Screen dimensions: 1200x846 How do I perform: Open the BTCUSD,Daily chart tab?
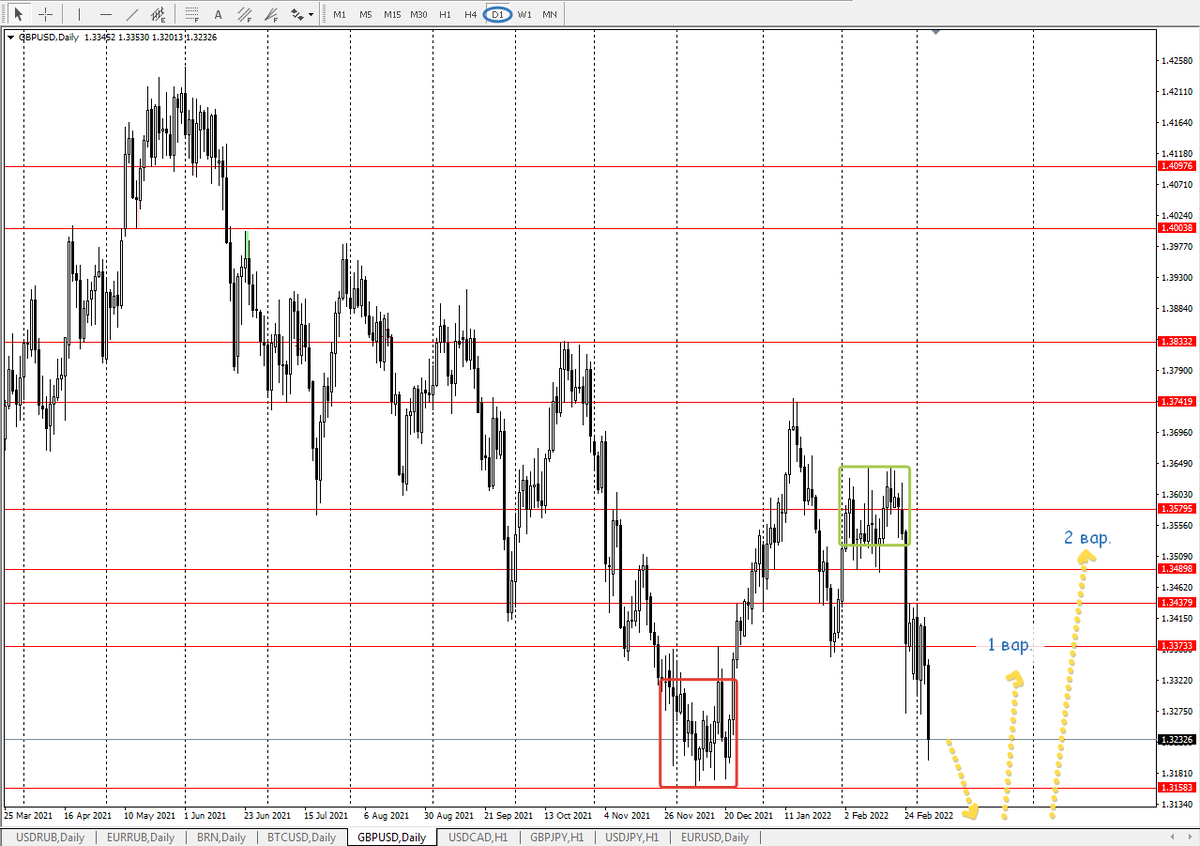304,837
